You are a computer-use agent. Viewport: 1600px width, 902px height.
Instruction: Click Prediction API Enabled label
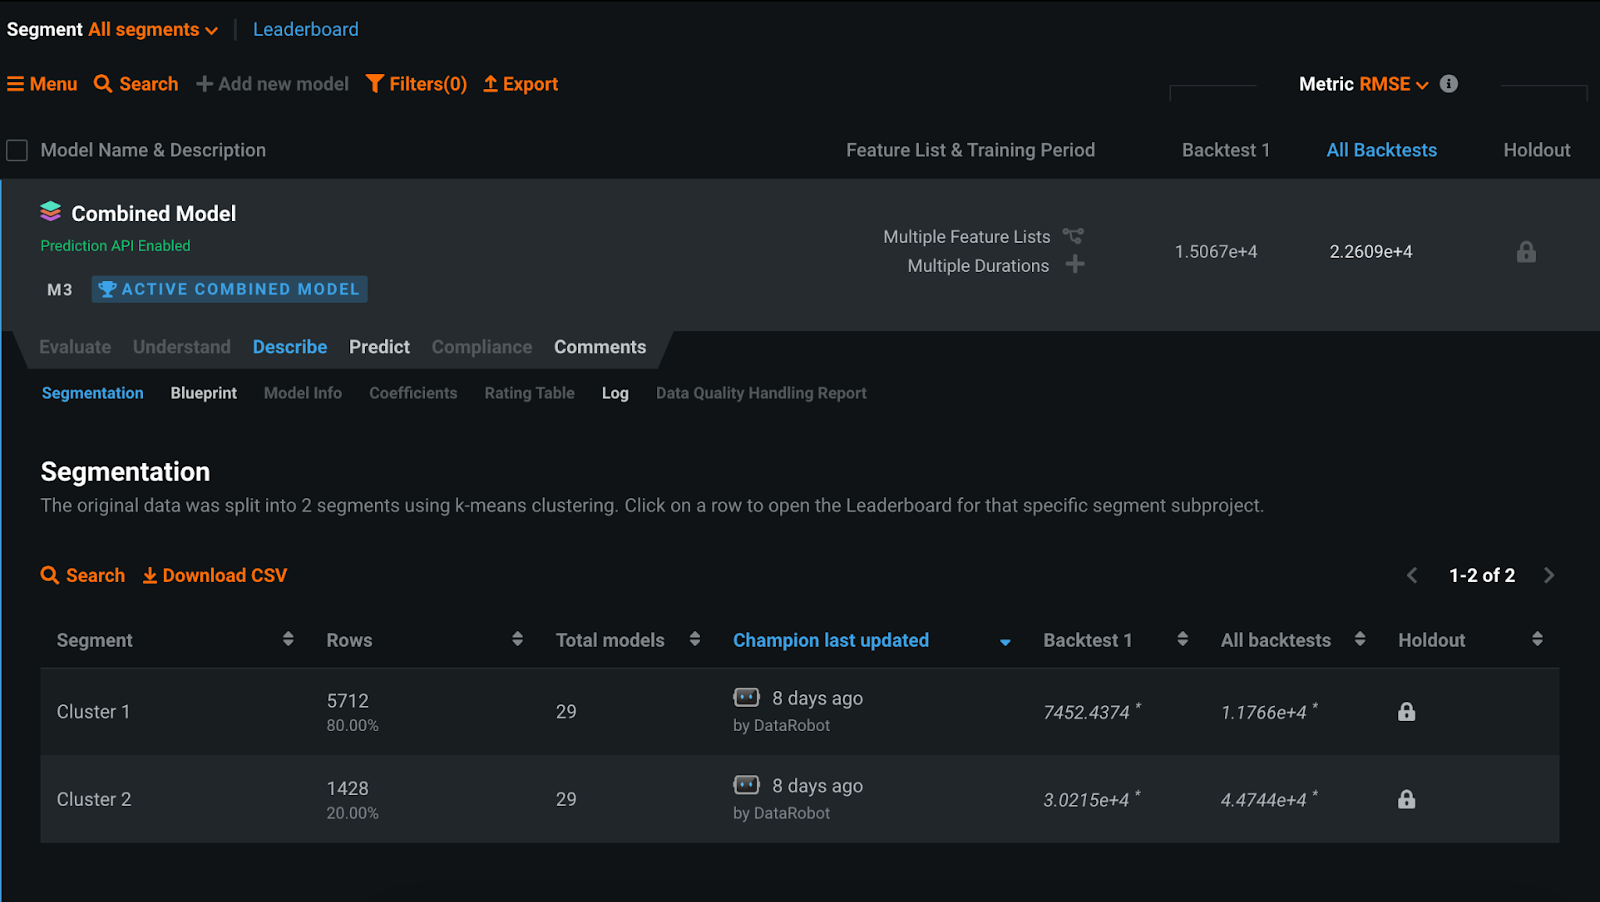pyautogui.click(x=115, y=245)
